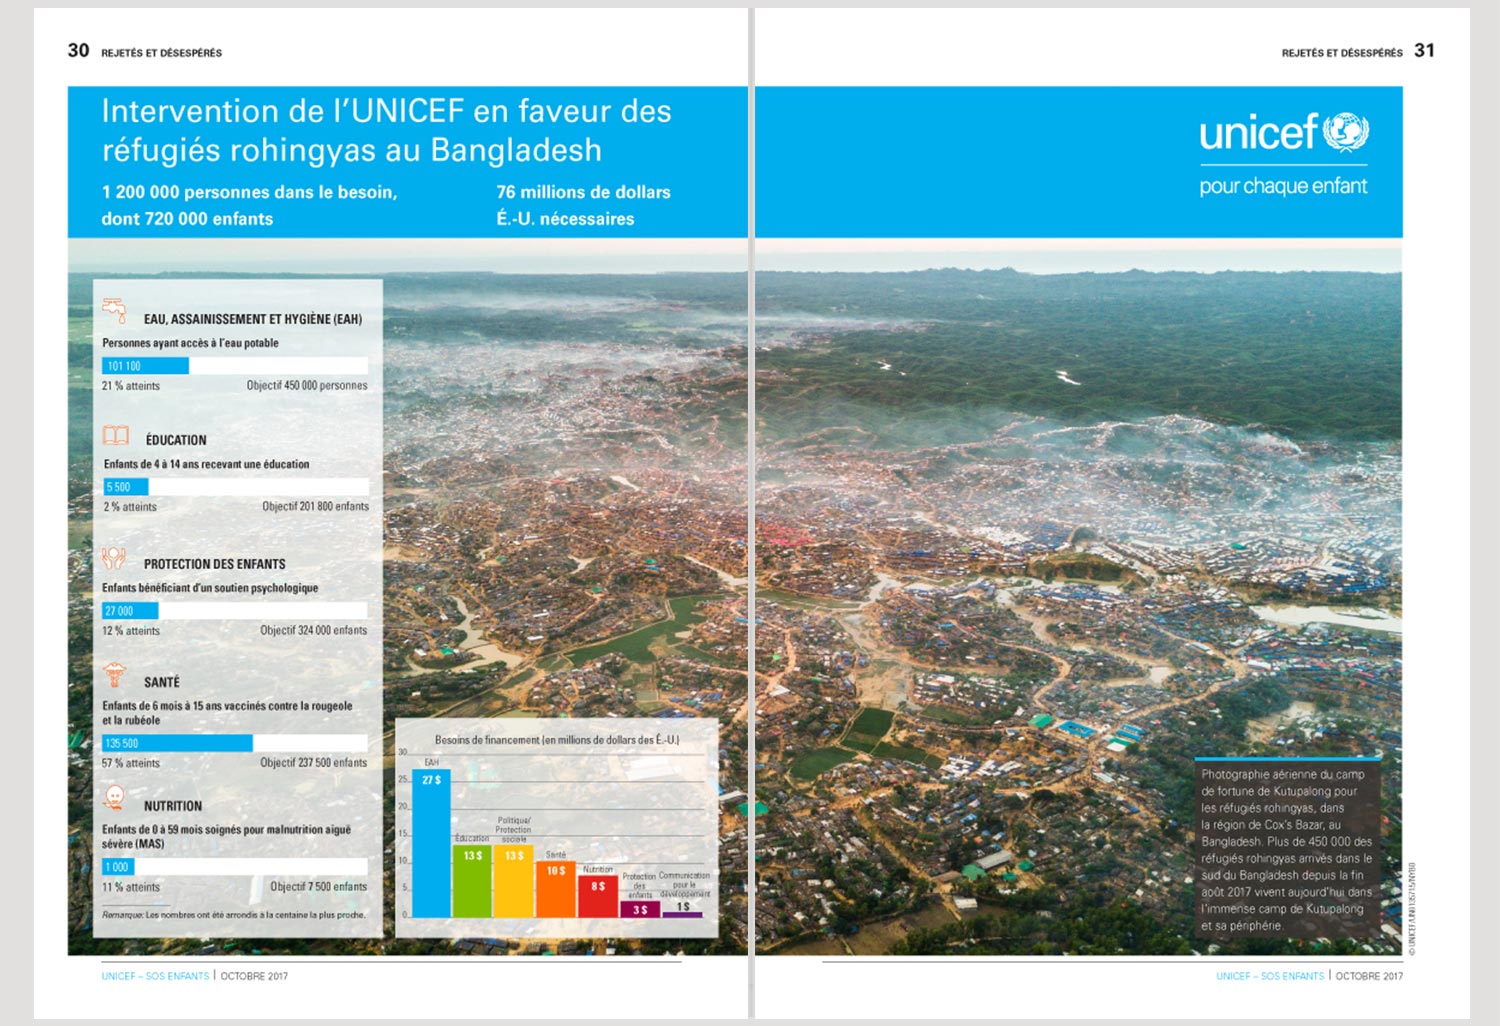Click footer 'UNICEF – SOS ENFANTS' under page 30
This screenshot has width=1500, height=1026.
(155, 976)
